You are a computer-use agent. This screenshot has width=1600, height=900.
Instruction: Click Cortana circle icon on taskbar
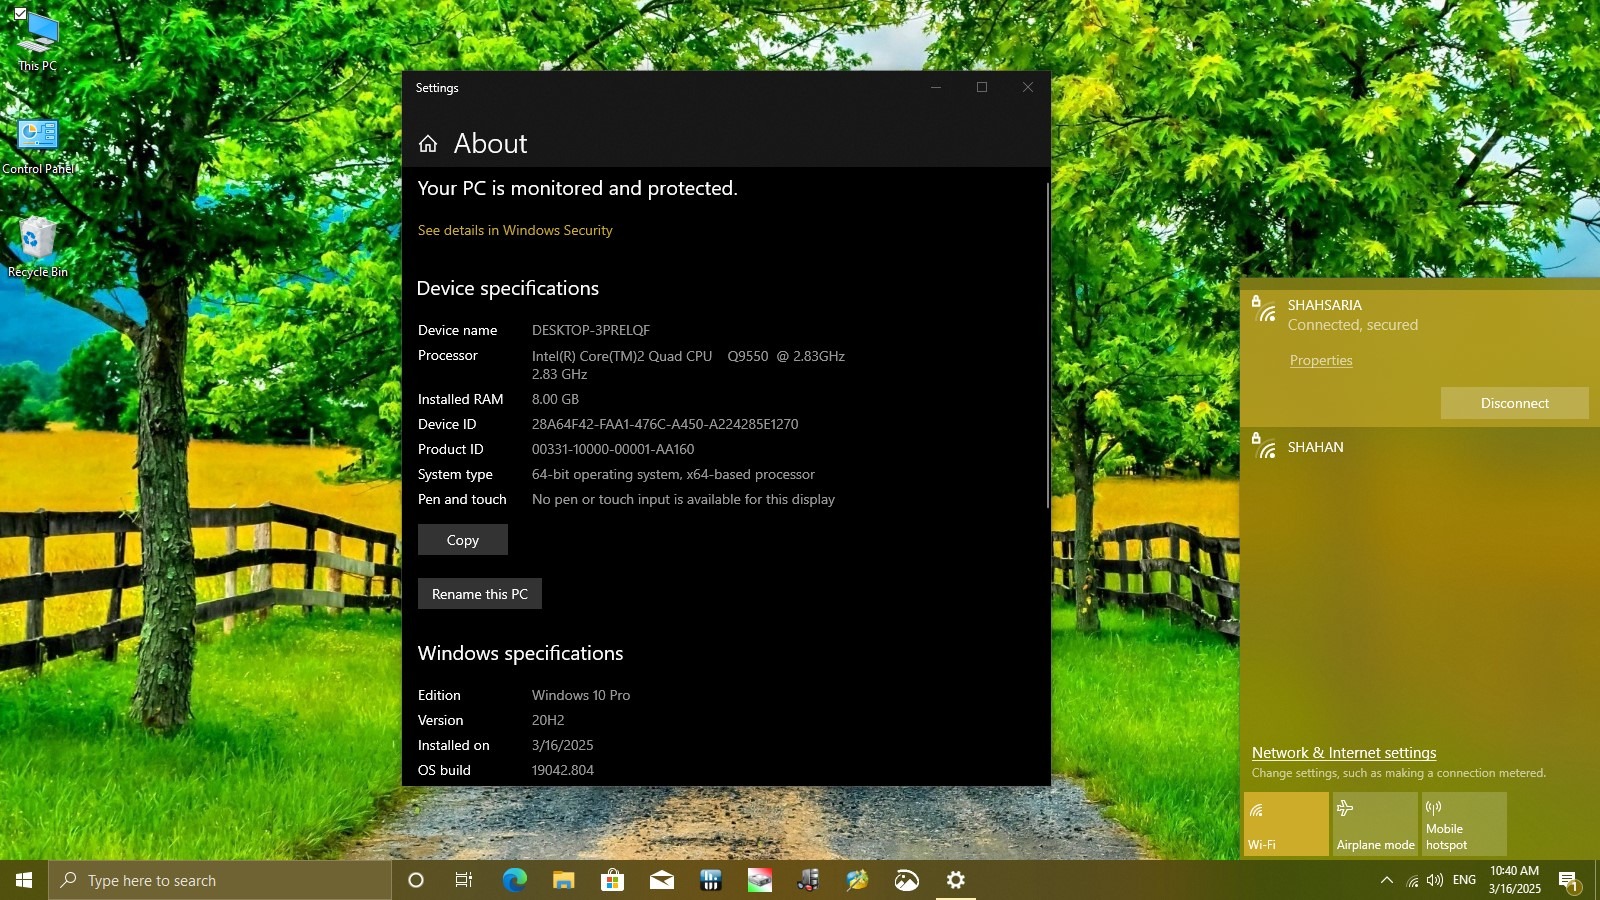[x=416, y=880]
